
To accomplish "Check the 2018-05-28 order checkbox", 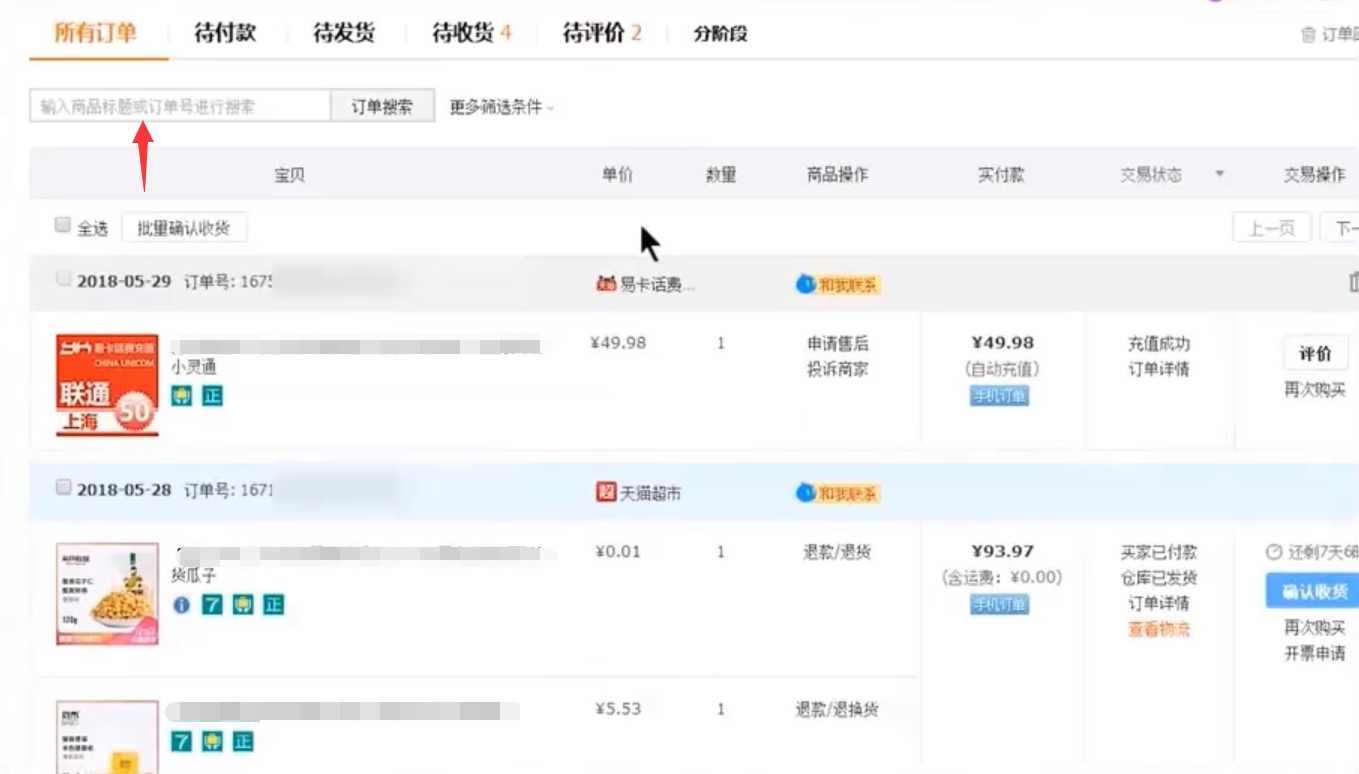I will [x=63, y=488].
